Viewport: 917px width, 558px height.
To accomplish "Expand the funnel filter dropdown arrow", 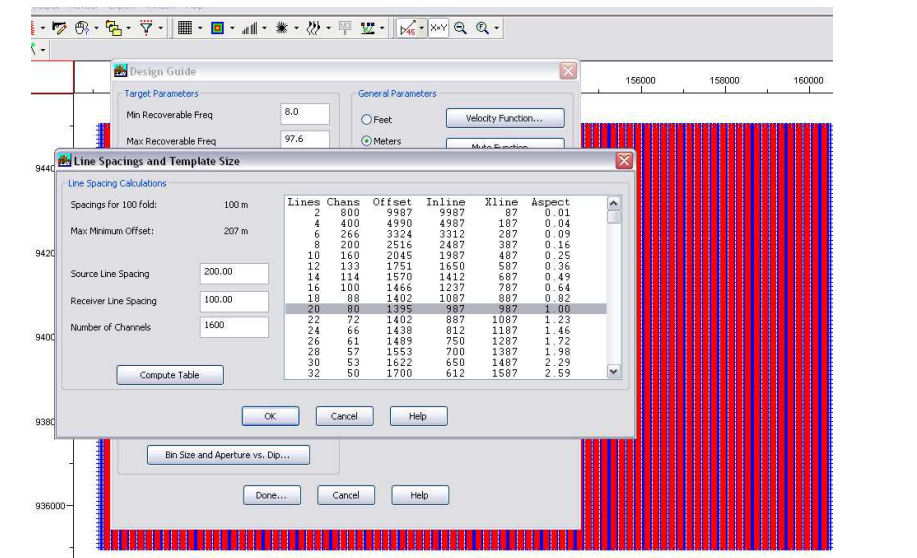I will 160,27.
